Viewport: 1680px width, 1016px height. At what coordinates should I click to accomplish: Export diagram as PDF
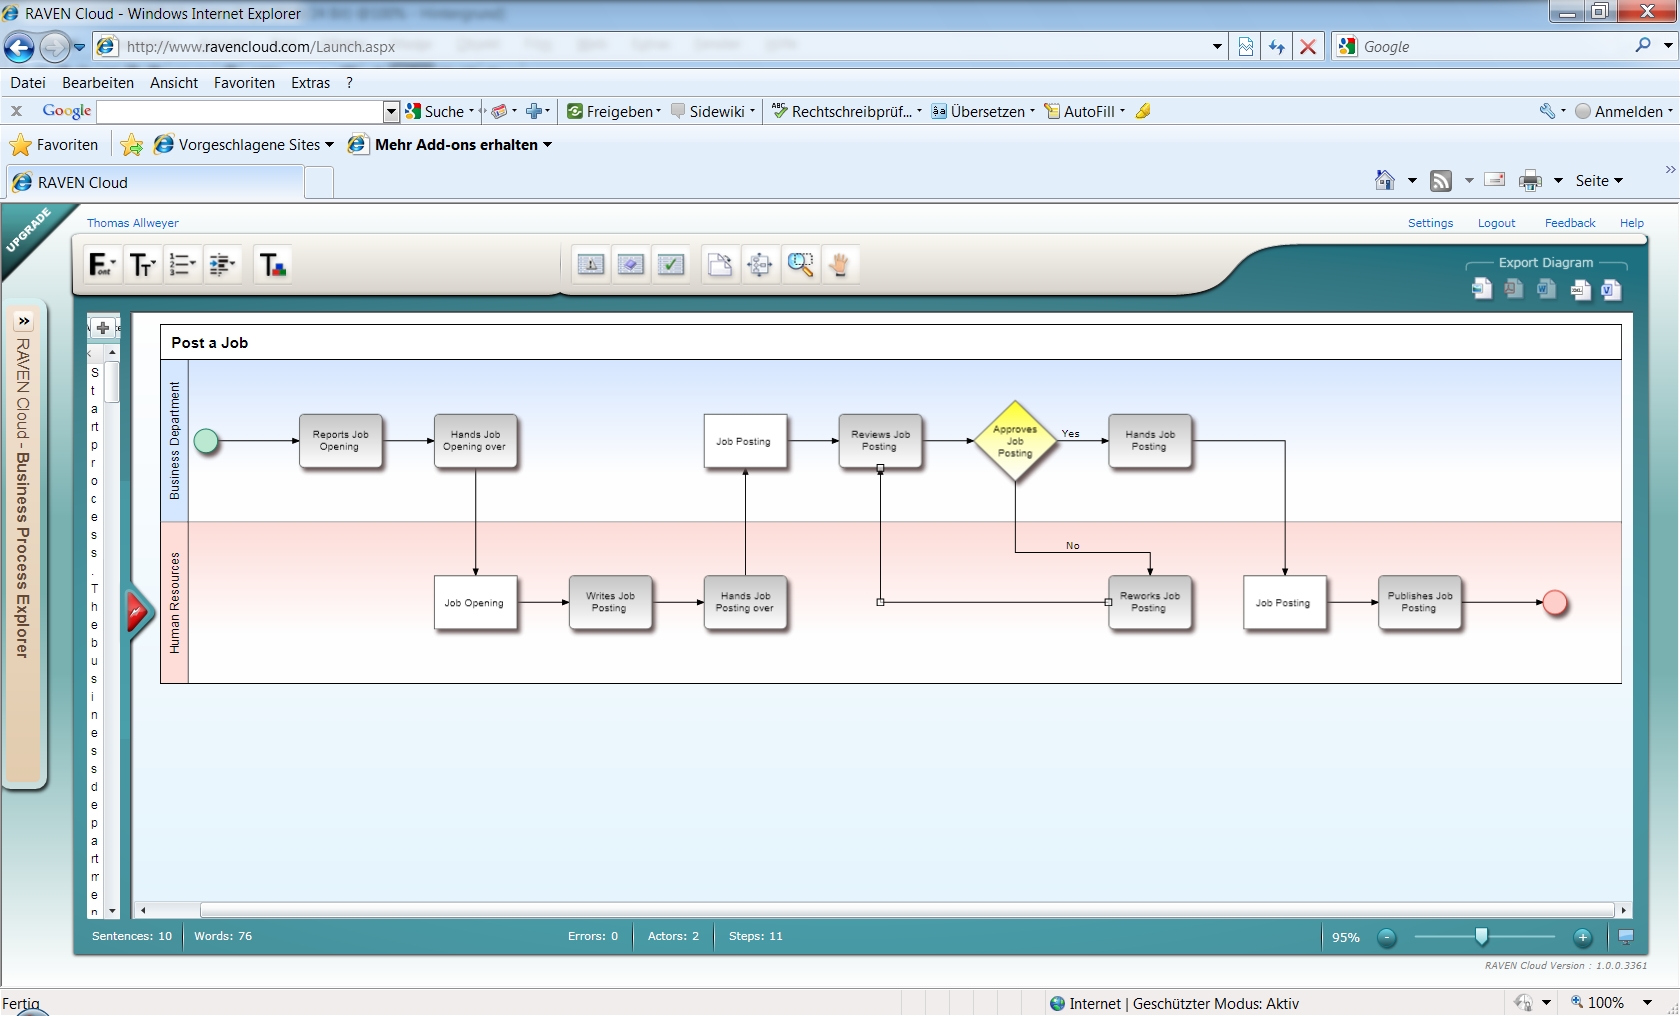(x=1514, y=289)
